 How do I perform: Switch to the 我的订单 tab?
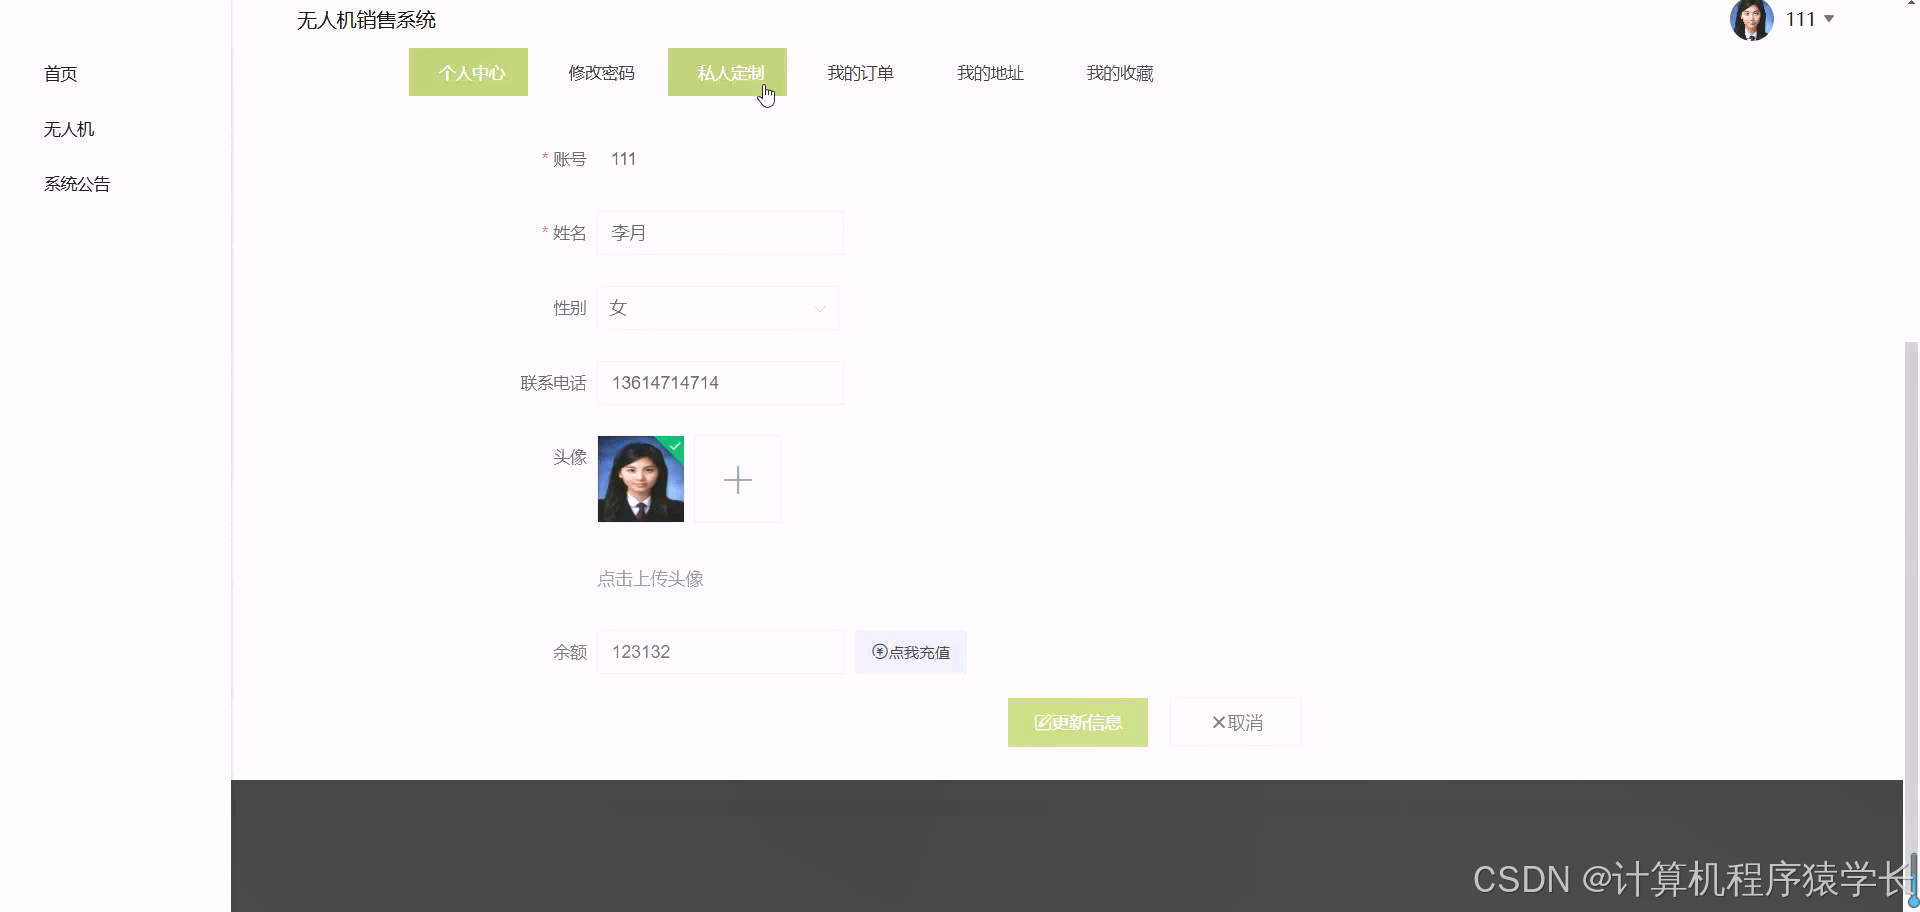click(860, 72)
